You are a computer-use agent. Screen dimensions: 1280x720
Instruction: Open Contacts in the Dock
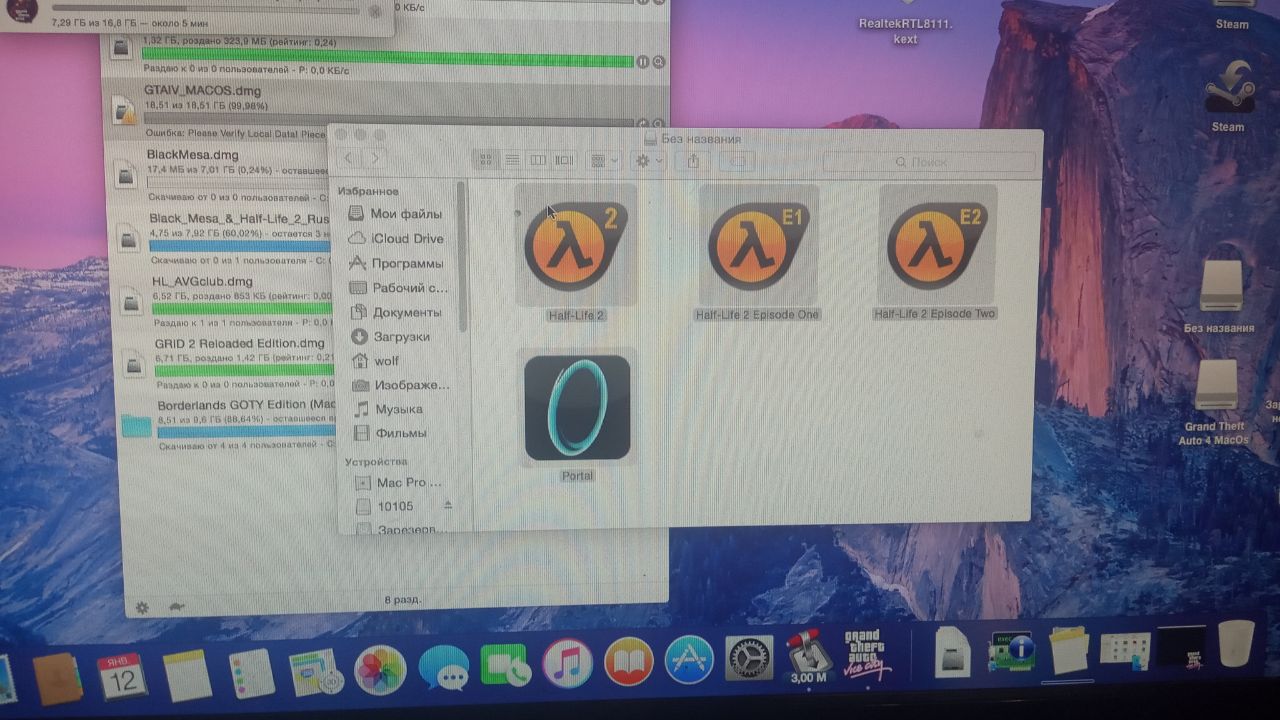point(57,679)
